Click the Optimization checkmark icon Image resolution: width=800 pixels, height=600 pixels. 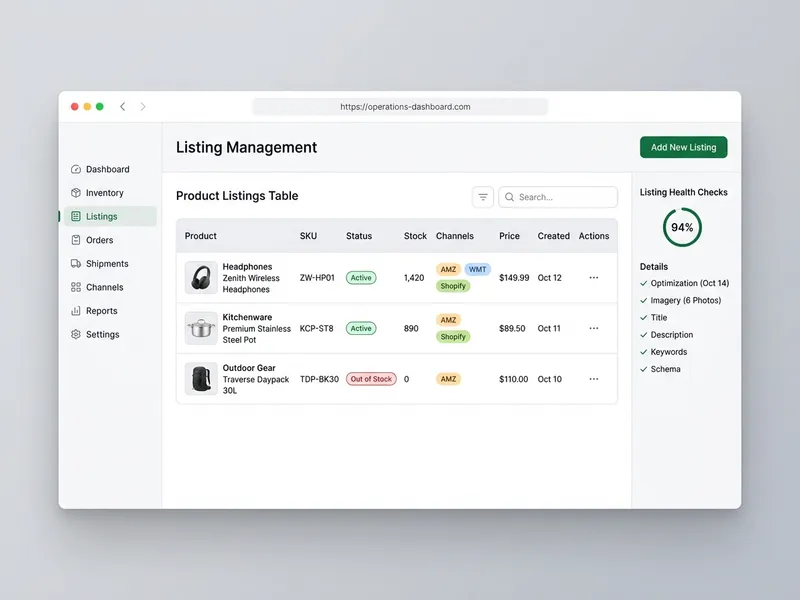[644, 283]
